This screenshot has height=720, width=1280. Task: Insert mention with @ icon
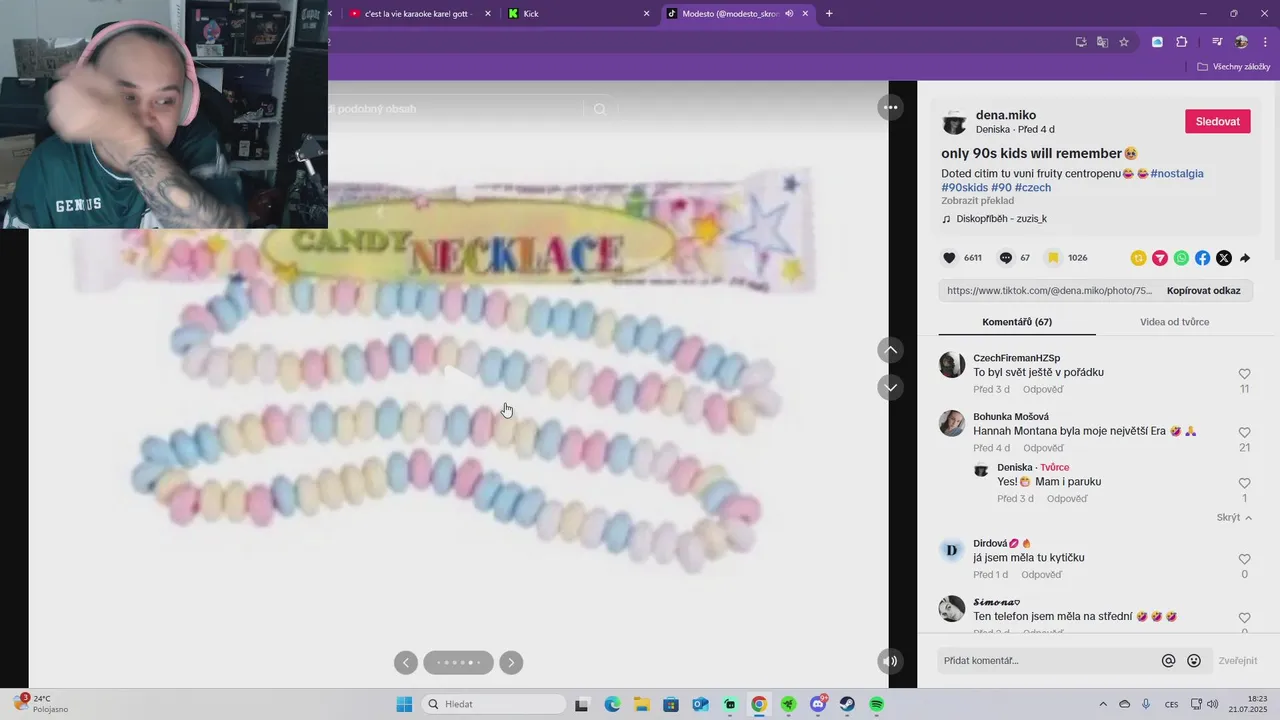pos(1168,661)
